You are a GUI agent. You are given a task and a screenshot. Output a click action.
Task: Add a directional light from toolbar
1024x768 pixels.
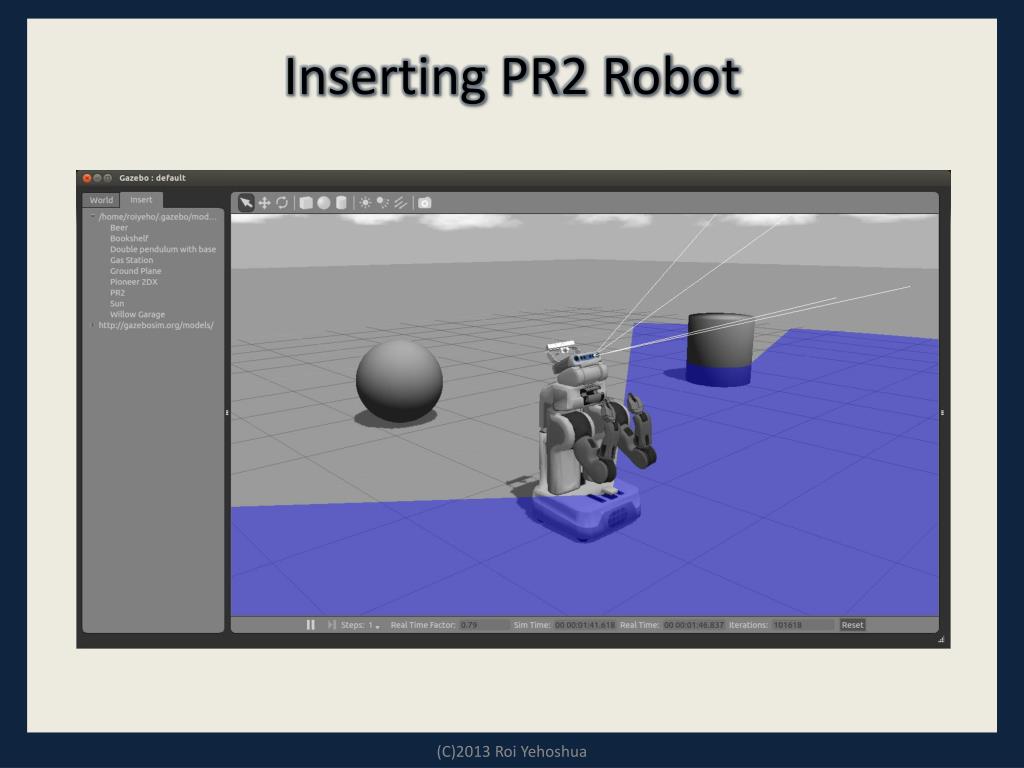pos(400,203)
